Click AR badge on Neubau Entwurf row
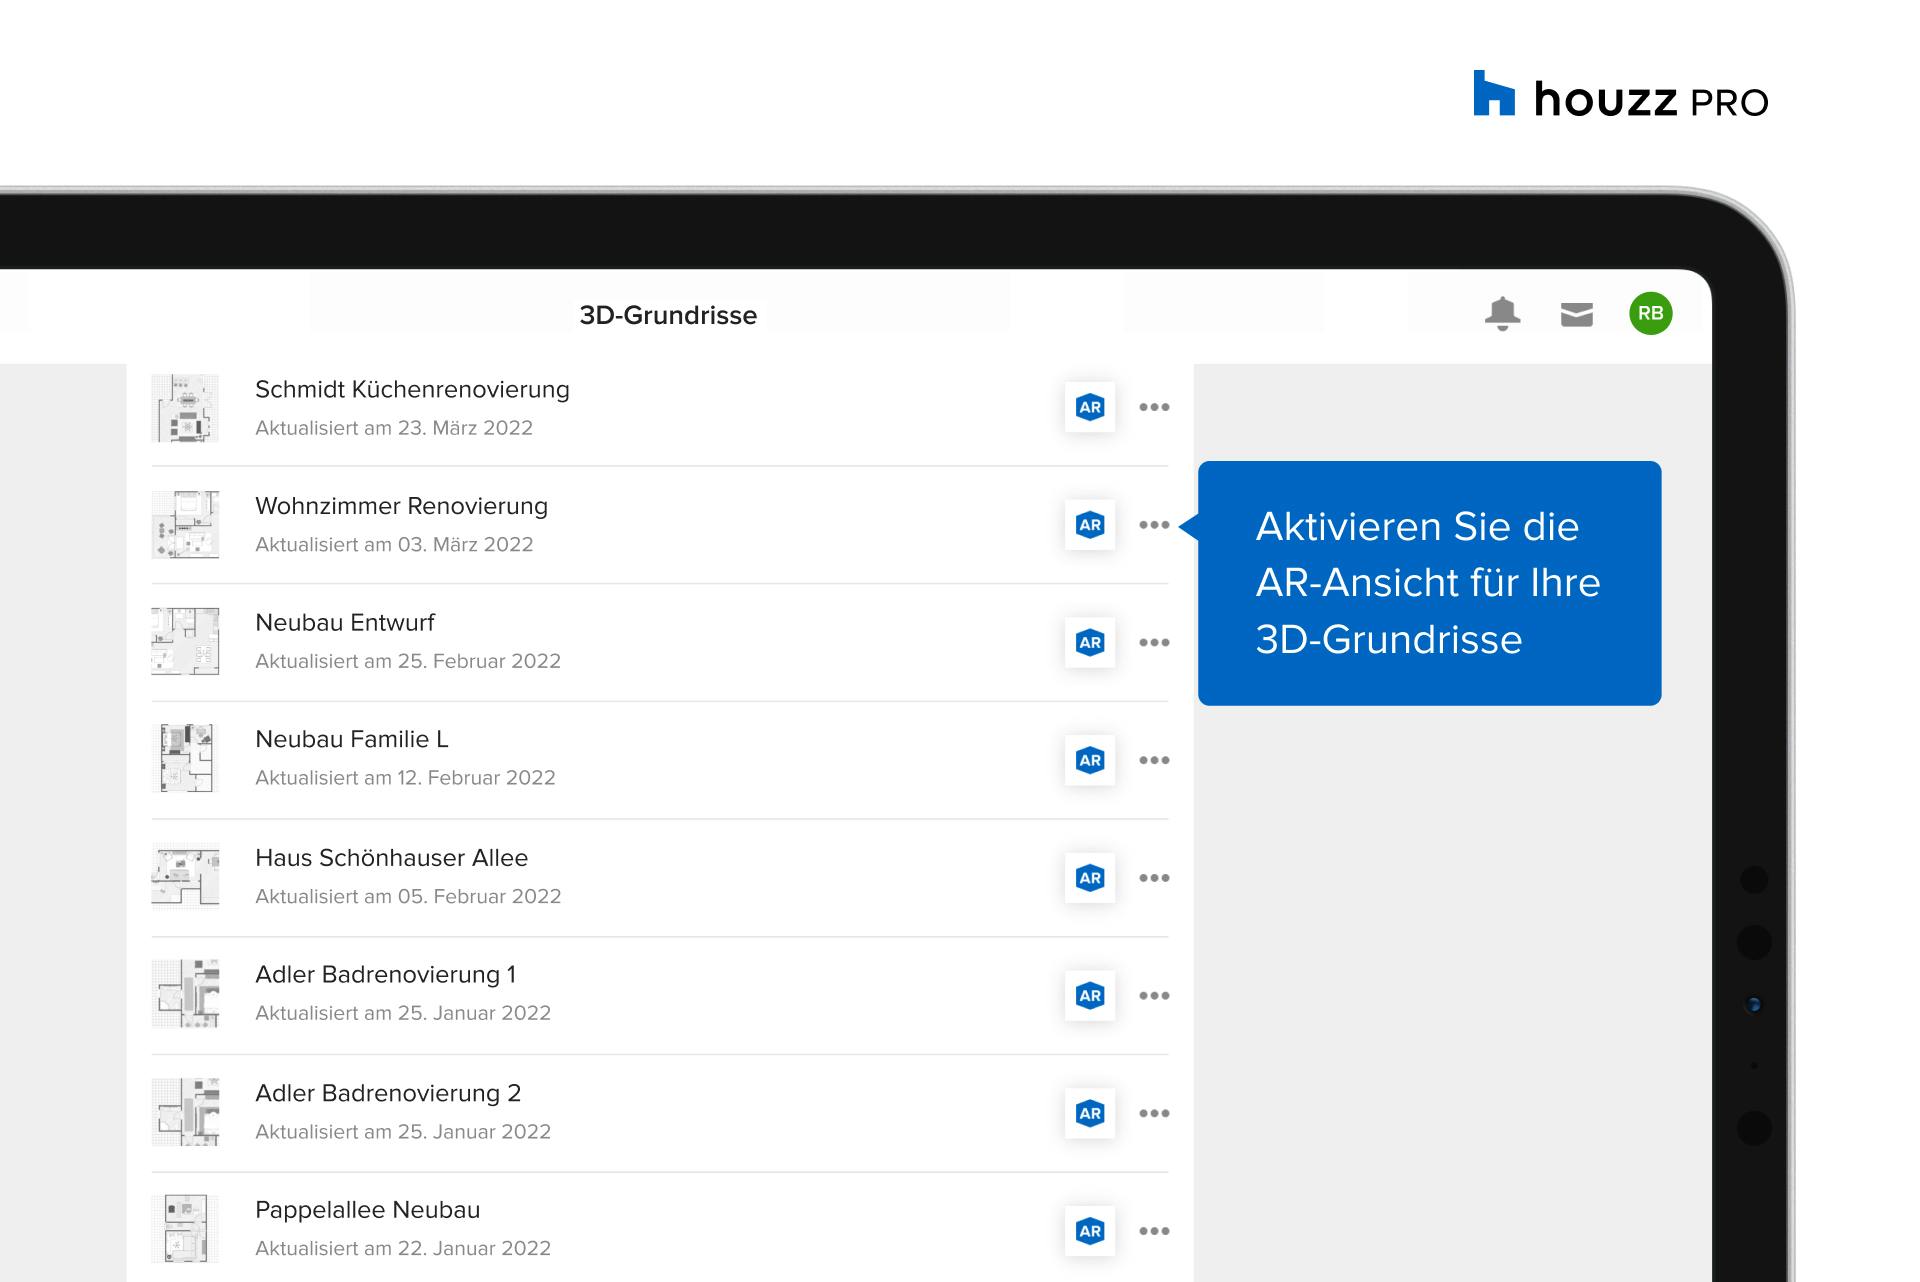The image size is (1920, 1282). tap(1090, 643)
